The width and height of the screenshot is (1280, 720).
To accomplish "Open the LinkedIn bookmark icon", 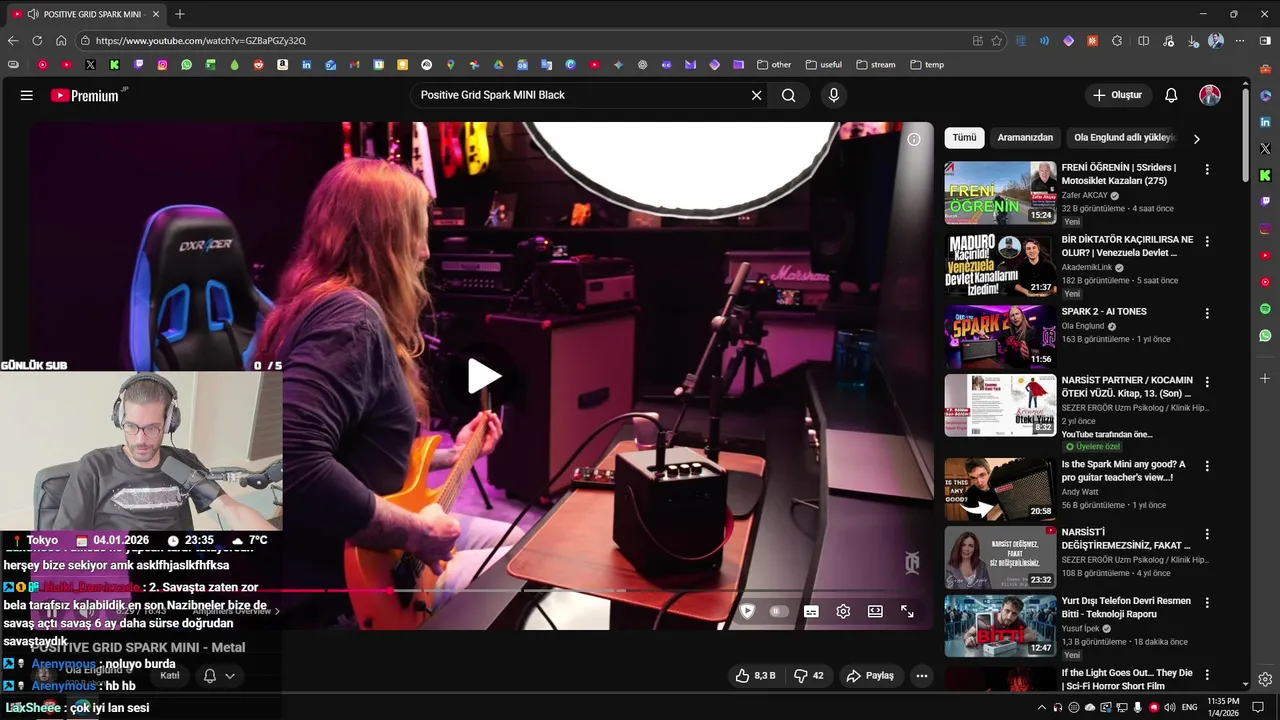I will [307, 65].
